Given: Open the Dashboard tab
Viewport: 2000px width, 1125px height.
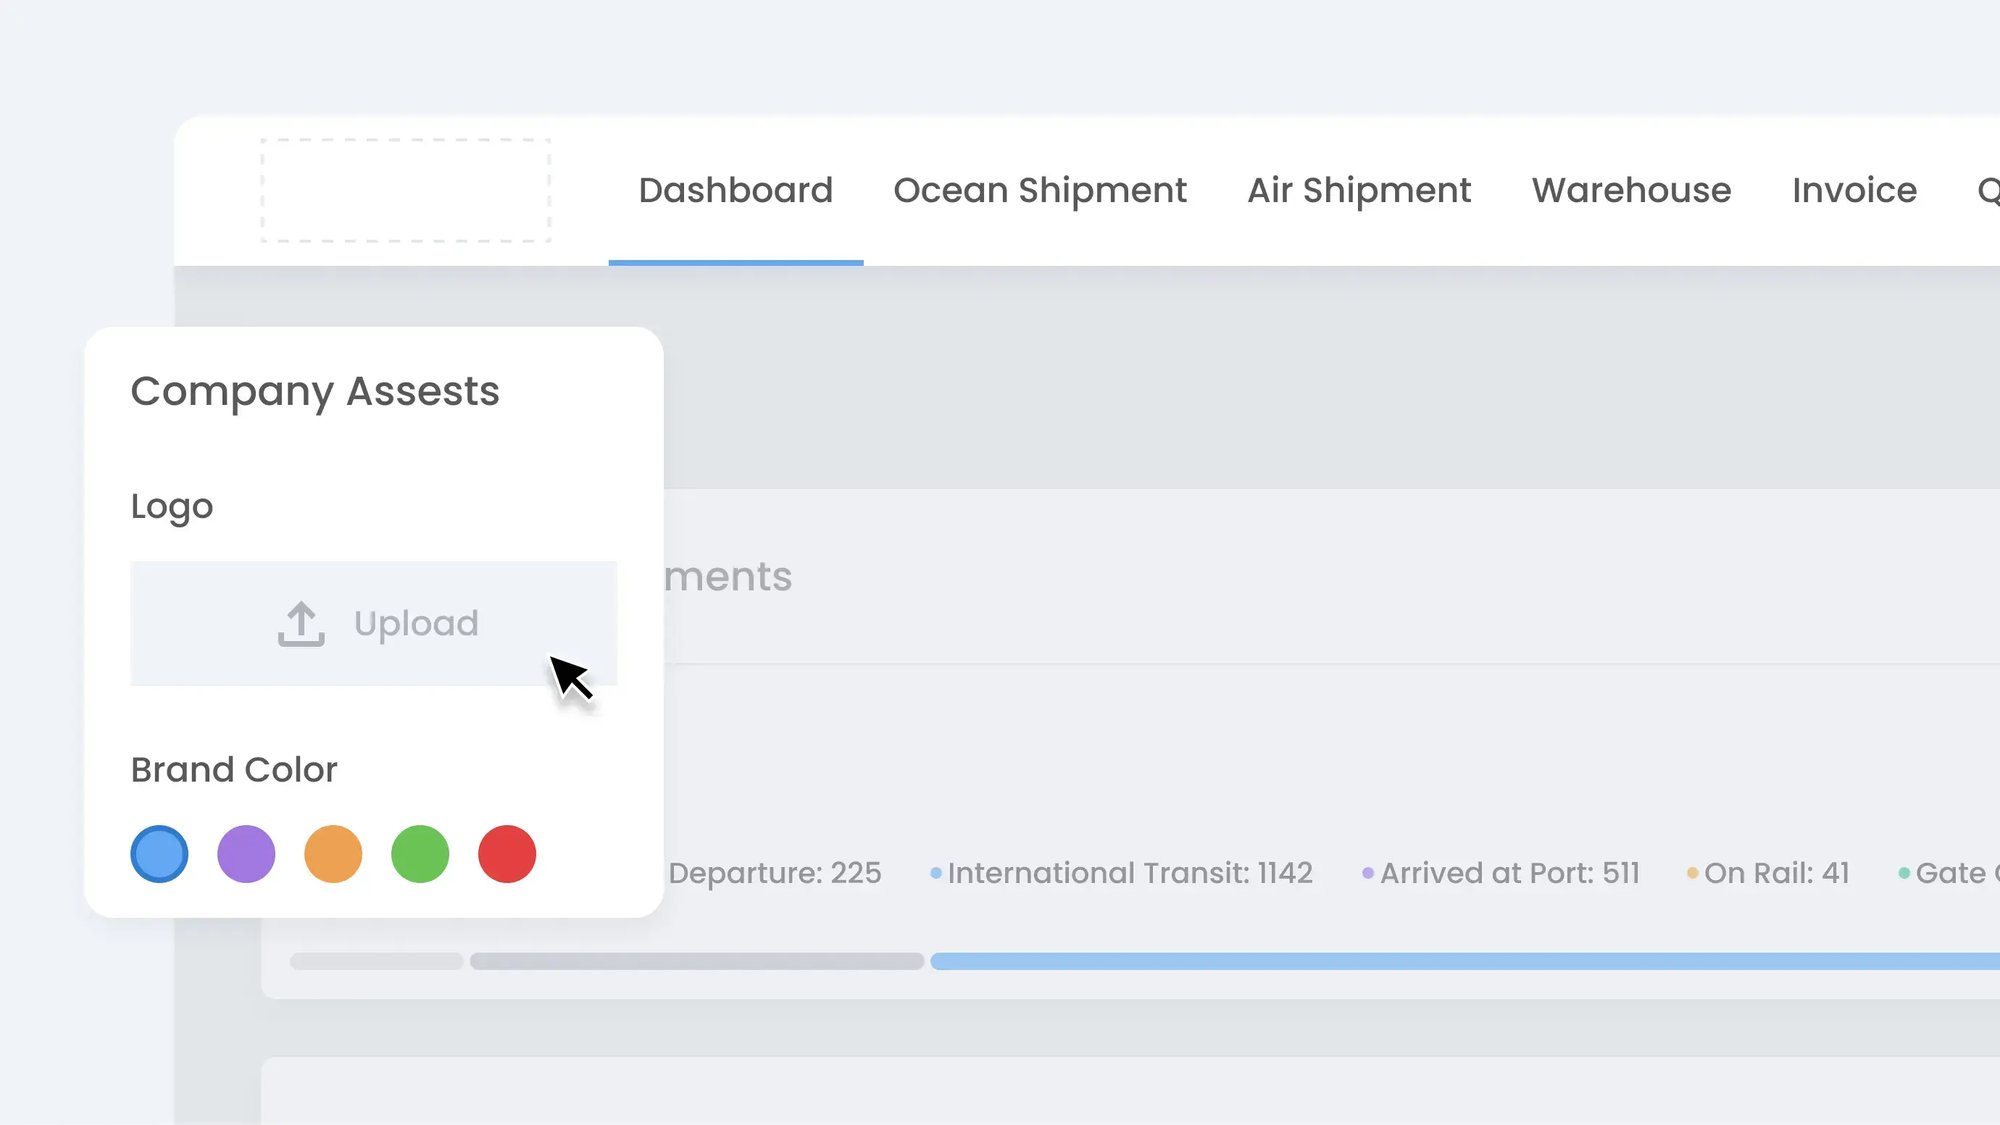Looking at the screenshot, I should (x=735, y=190).
